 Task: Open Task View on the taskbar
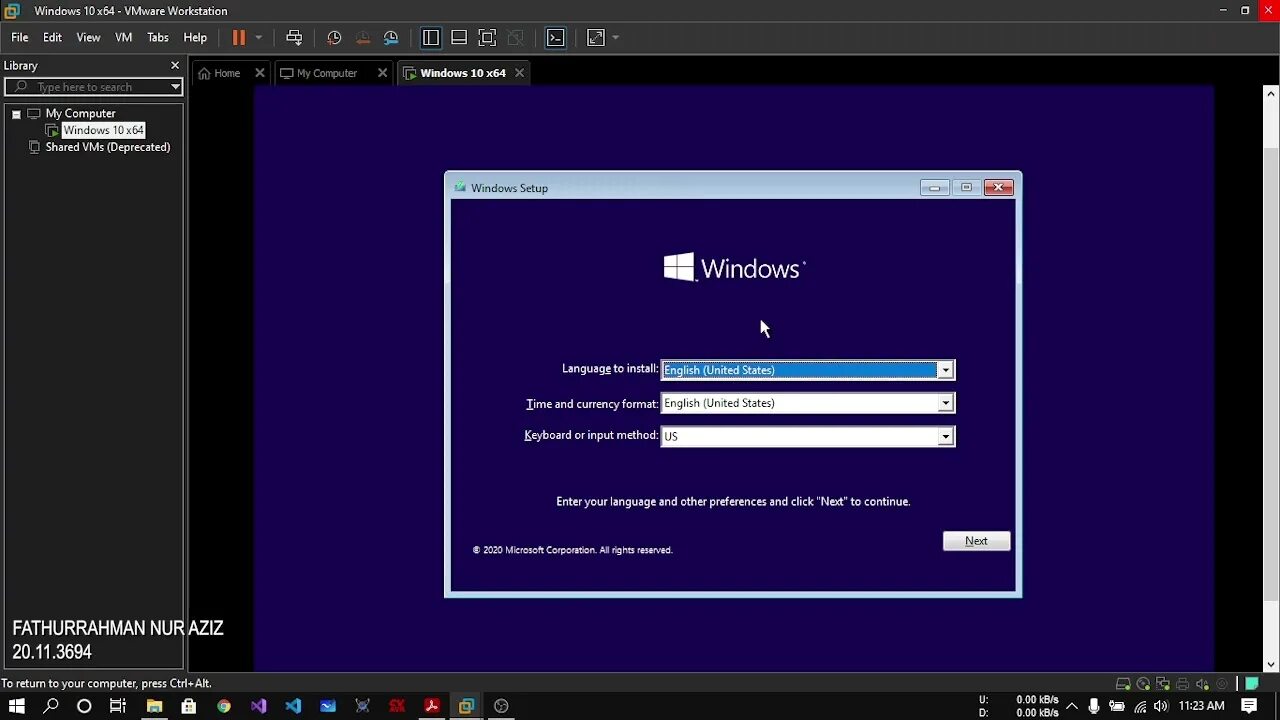click(x=118, y=706)
